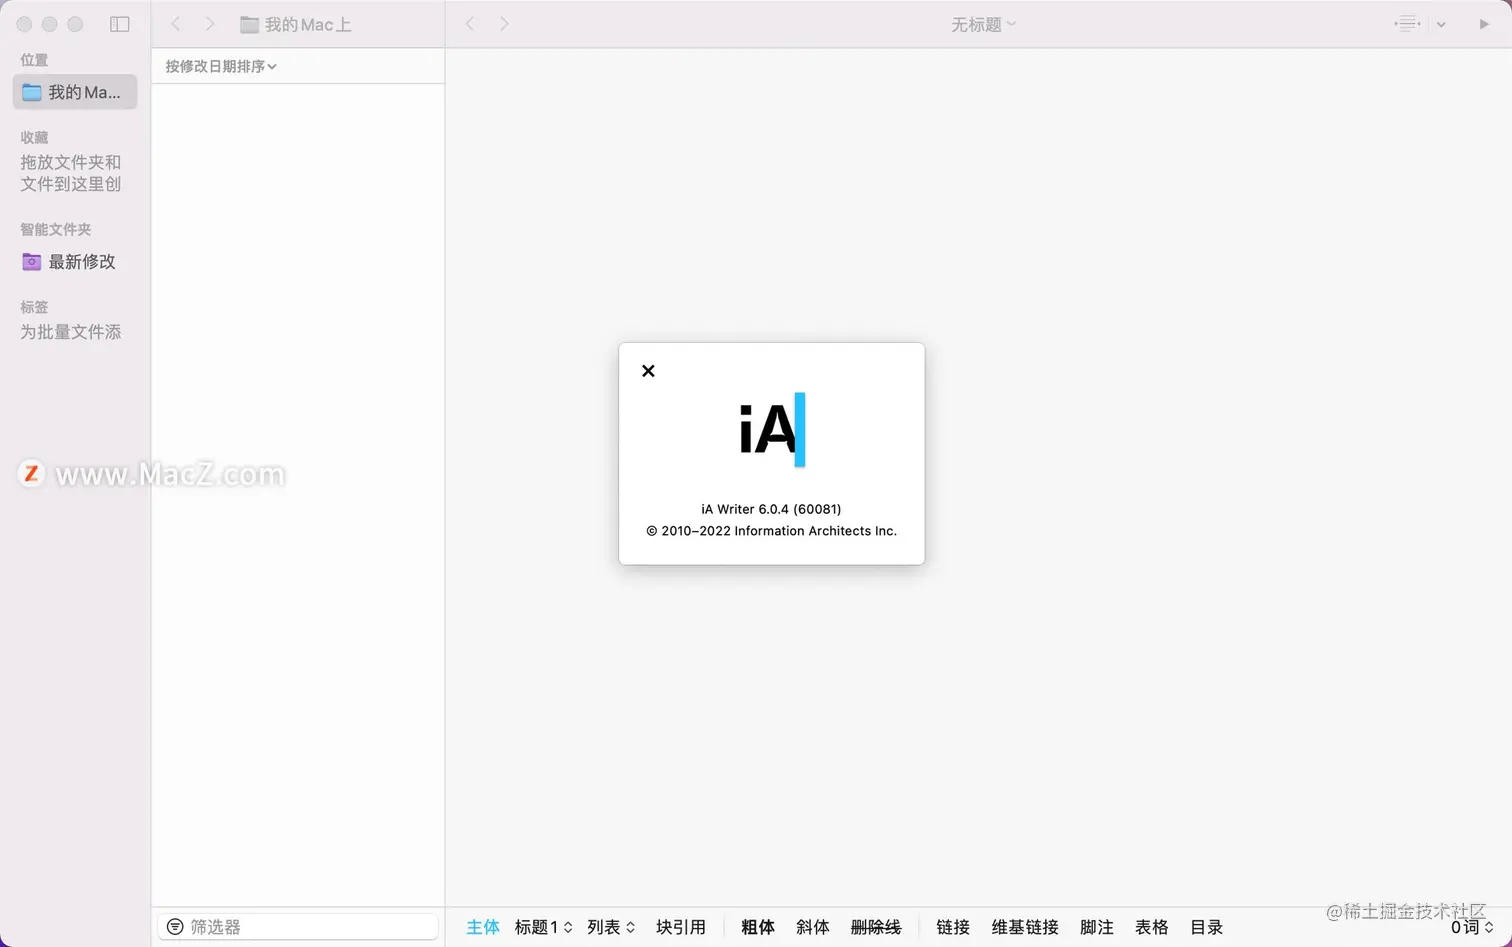1512x947 pixels.
Task: Close the iA Writer about dialog
Action: click(x=648, y=371)
